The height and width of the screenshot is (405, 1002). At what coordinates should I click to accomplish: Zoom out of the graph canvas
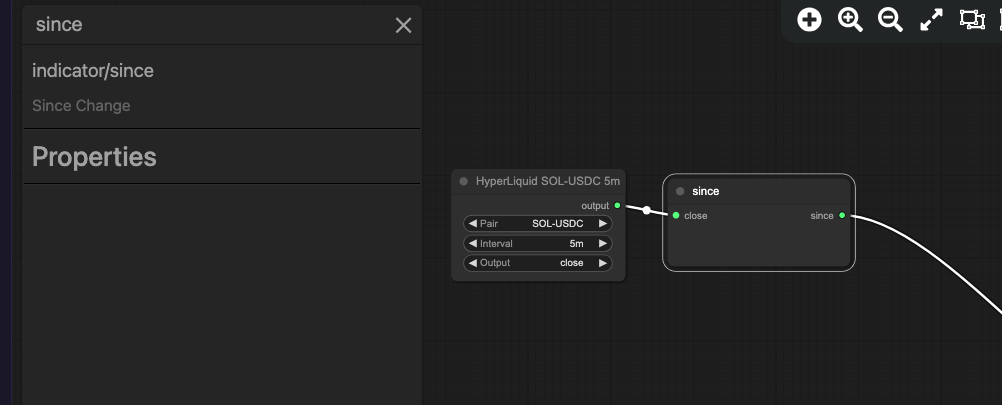(890, 20)
